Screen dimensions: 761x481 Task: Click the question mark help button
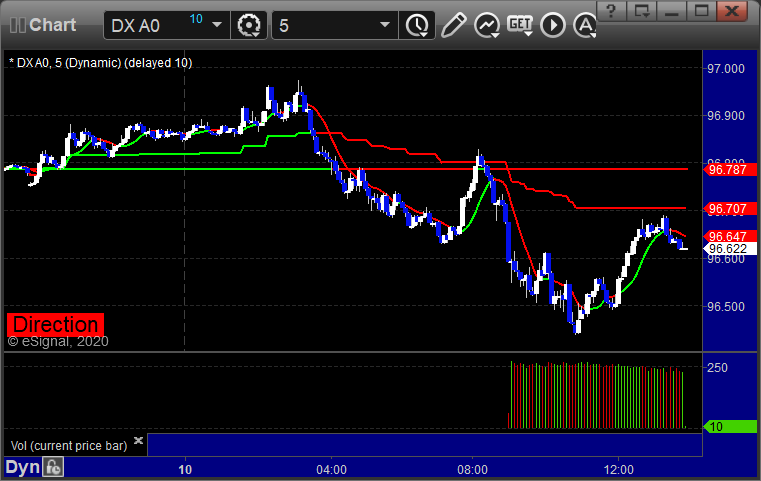click(611, 11)
